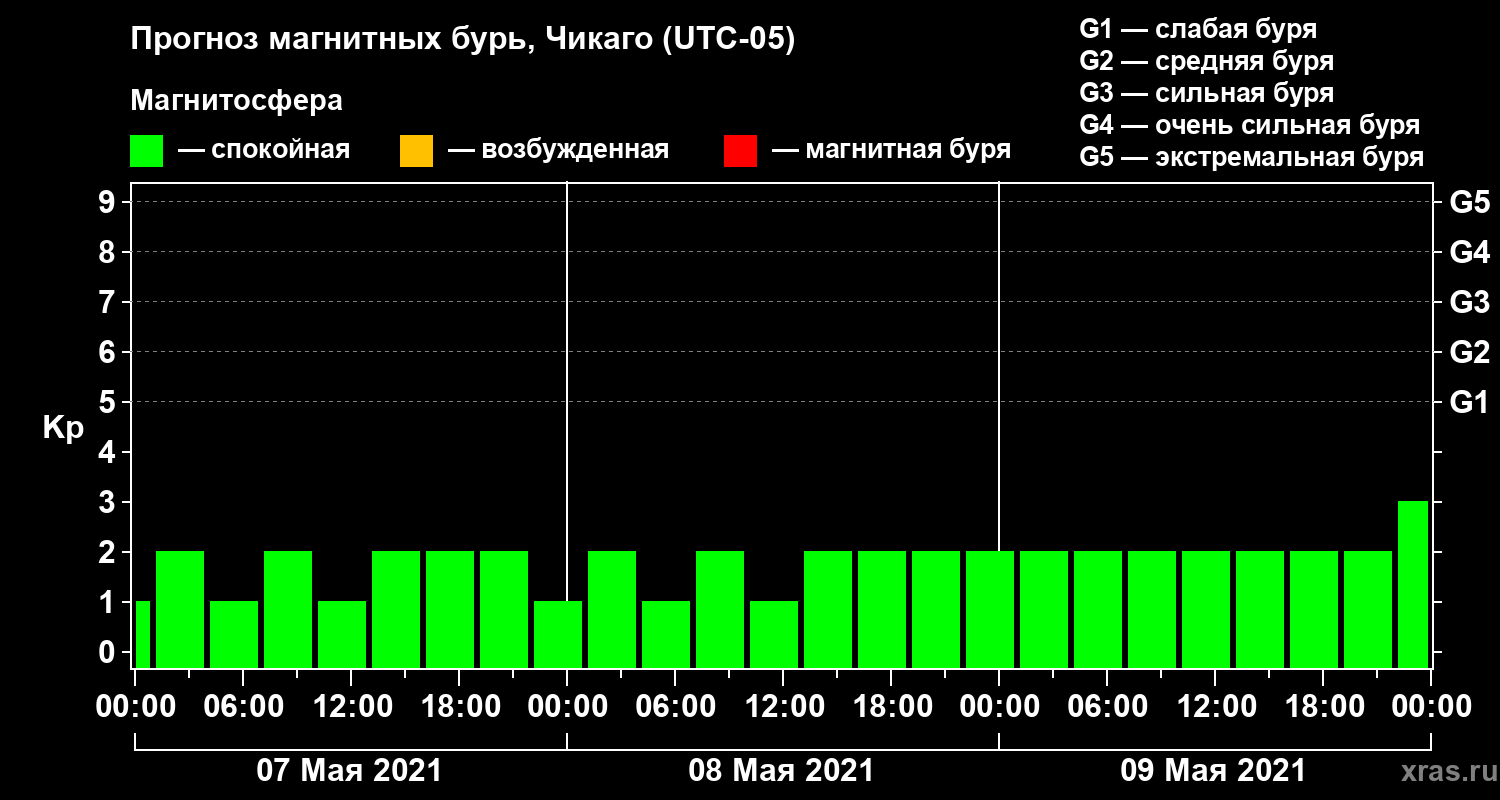Click the '06:00' time label above '07 Мая 2021'
This screenshot has width=1500, height=800.
point(244,706)
